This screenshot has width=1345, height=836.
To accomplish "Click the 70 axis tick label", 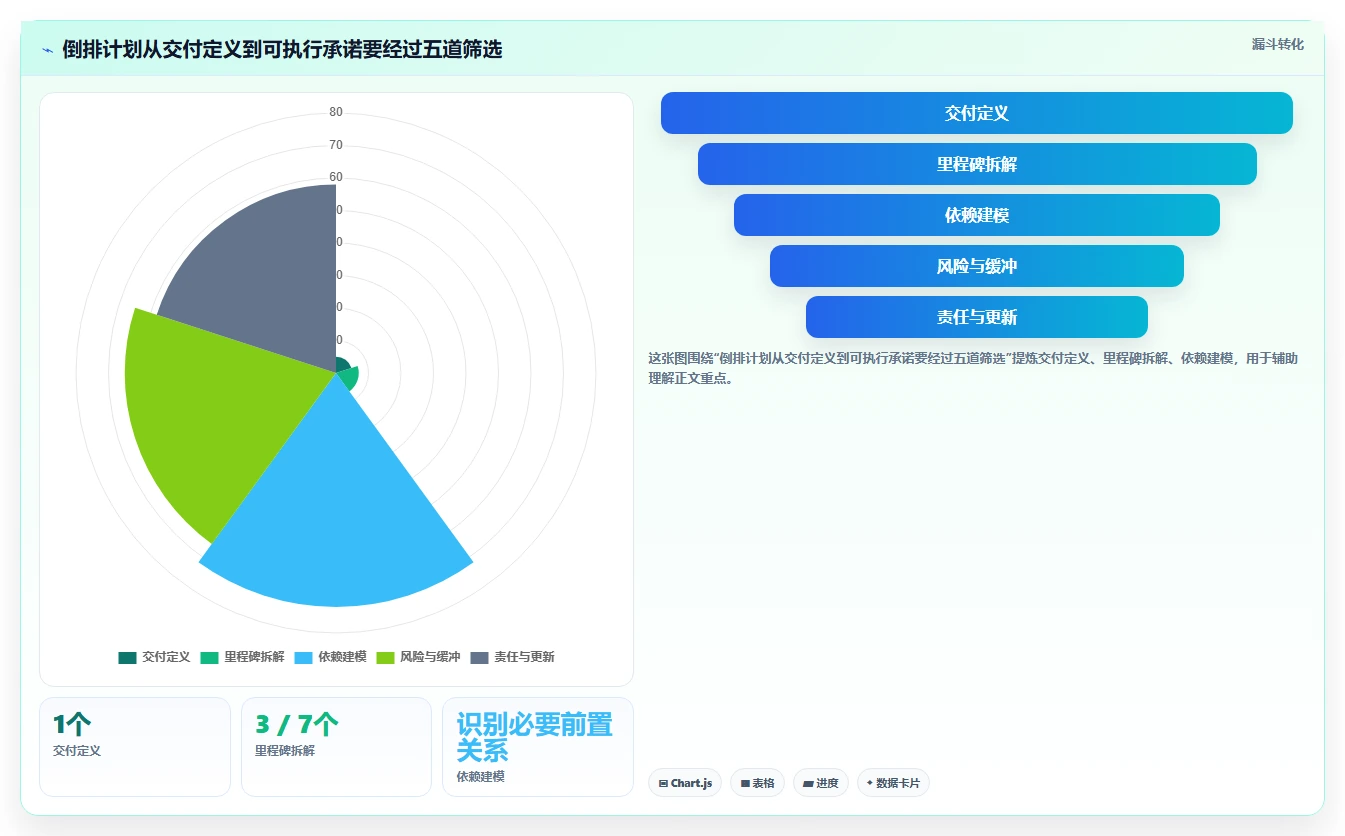I will point(336,145).
